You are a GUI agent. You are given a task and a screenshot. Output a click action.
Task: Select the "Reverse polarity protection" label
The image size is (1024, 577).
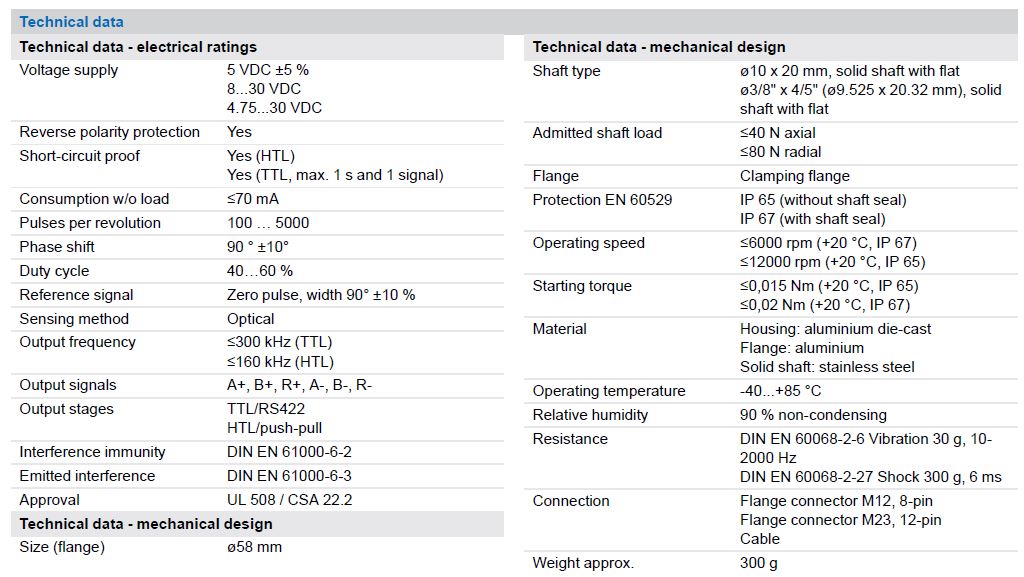(110, 132)
